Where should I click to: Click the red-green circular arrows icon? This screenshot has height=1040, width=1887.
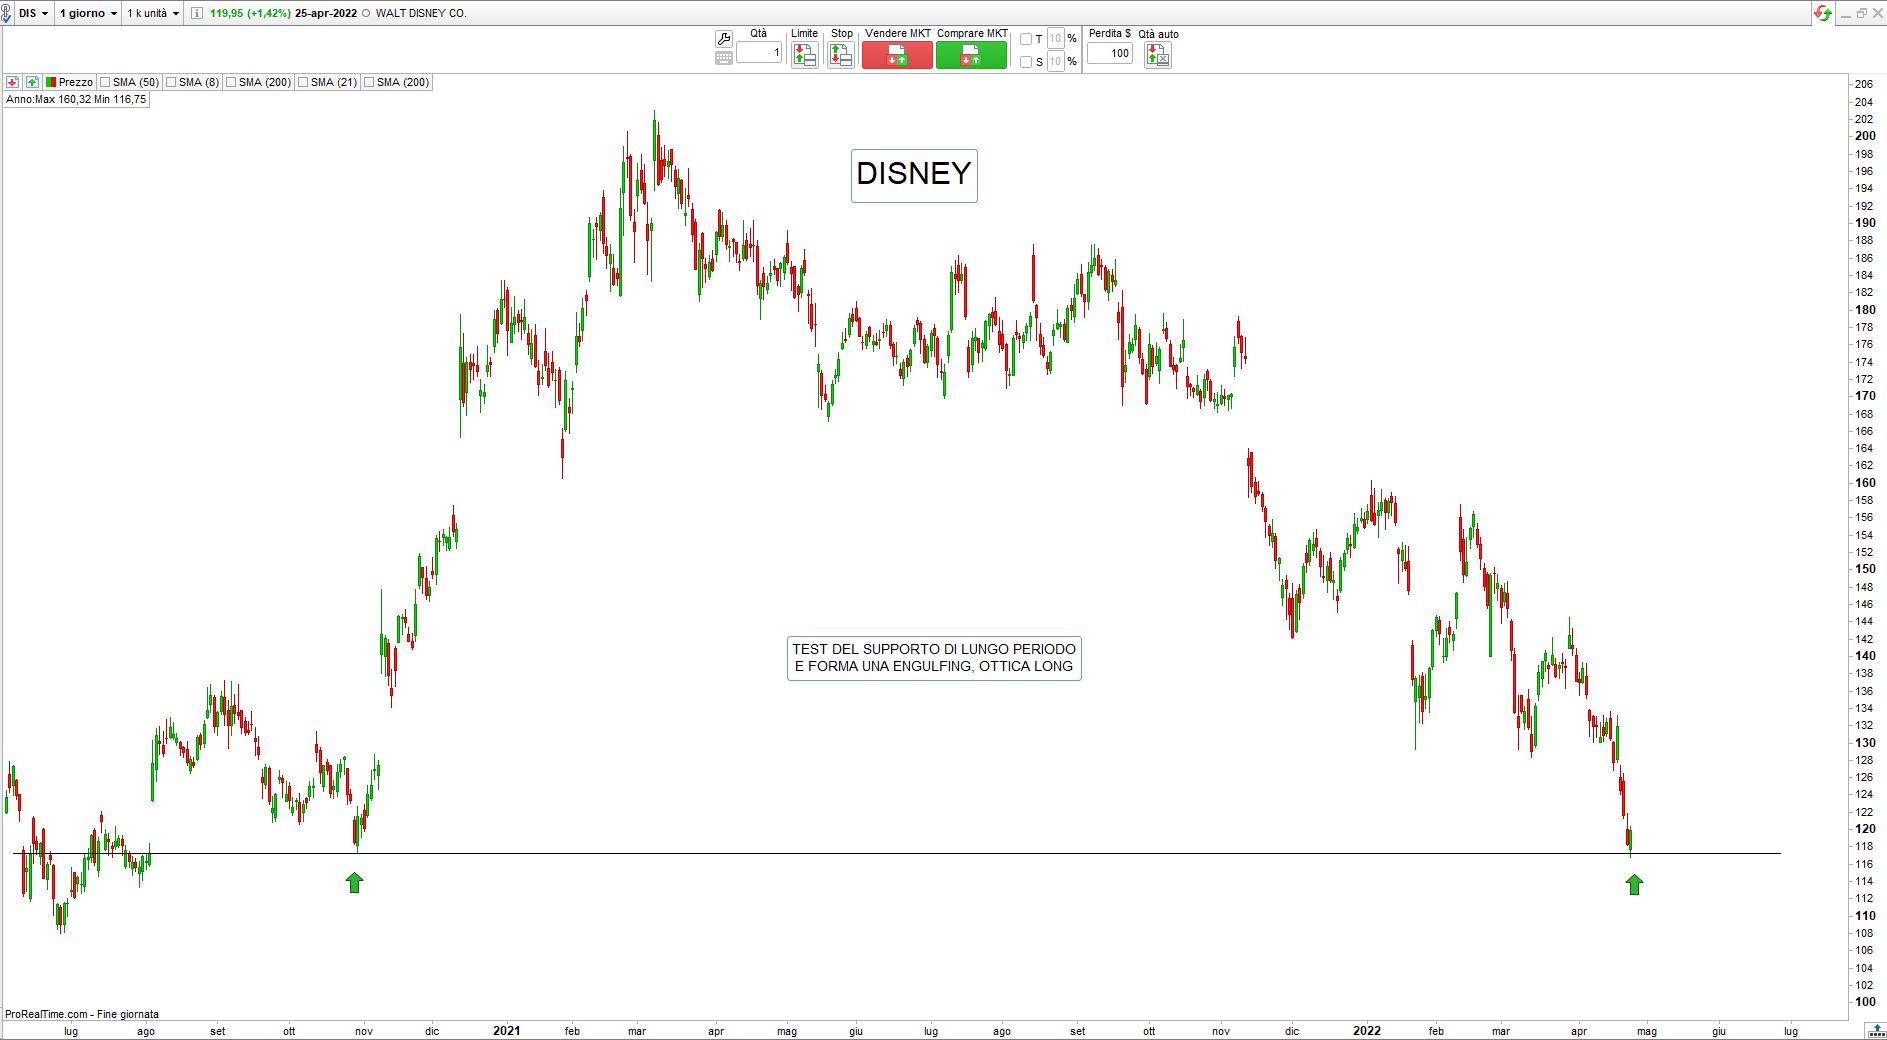1822,13
